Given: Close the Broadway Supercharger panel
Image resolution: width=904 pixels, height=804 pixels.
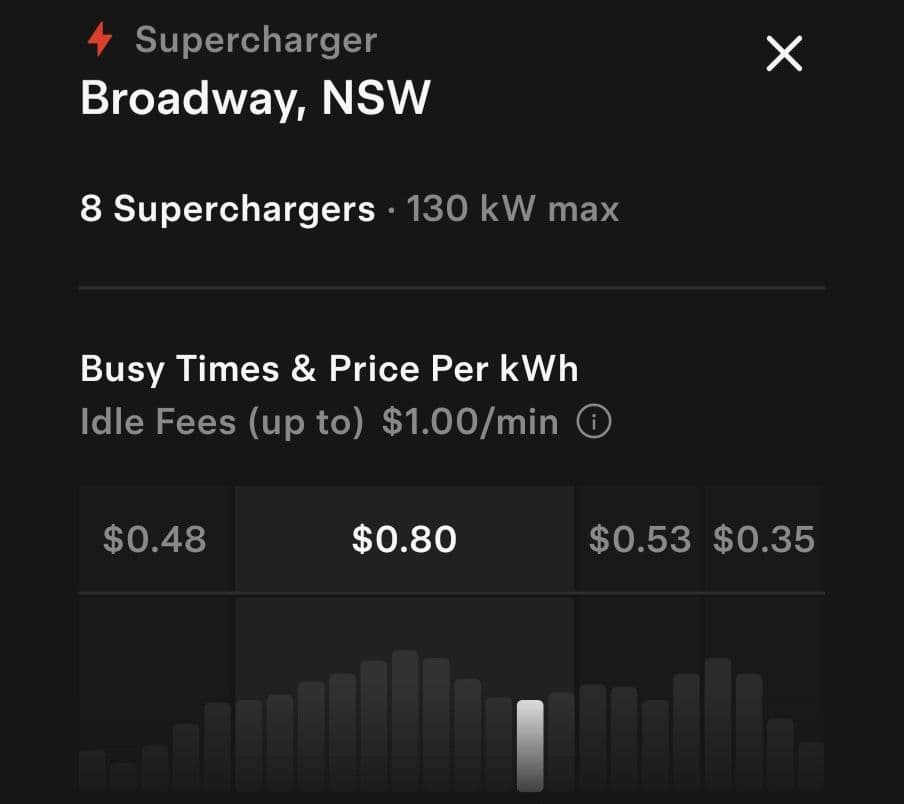Looking at the screenshot, I should (784, 53).
